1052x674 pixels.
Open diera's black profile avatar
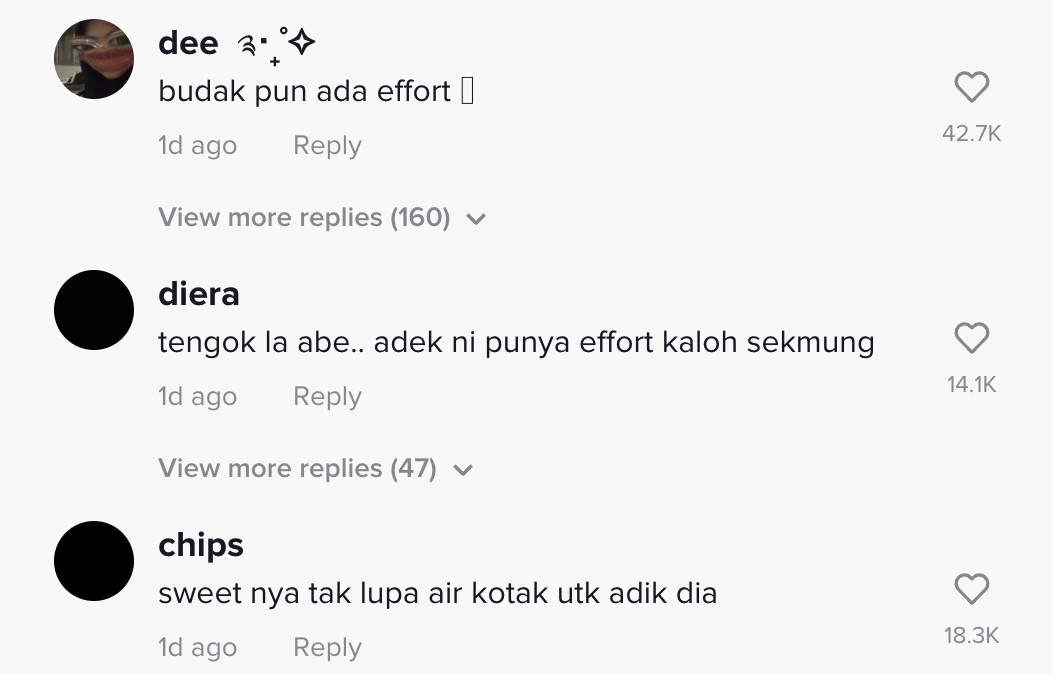click(93, 310)
